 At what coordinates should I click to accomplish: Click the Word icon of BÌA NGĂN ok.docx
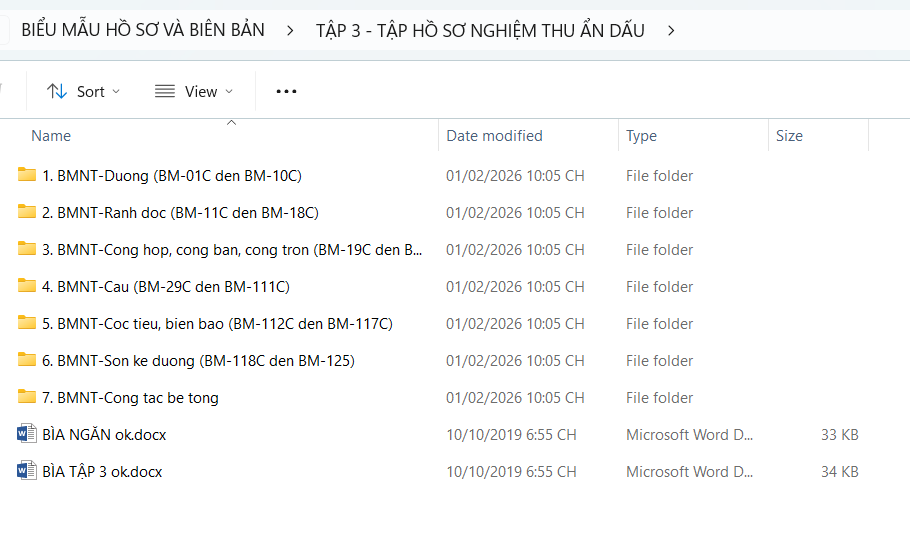click(27, 435)
